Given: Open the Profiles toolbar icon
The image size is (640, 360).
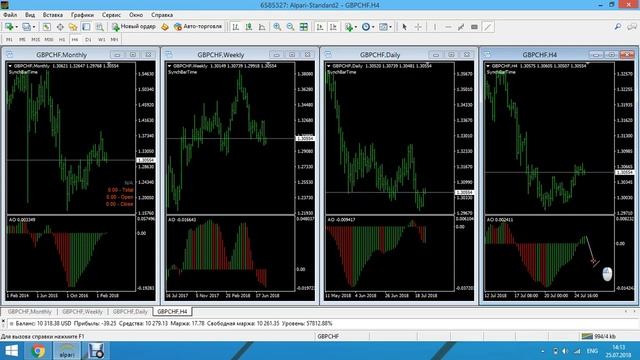Looking at the screenshot, I should pyautogui.click(x=26, y=27).
